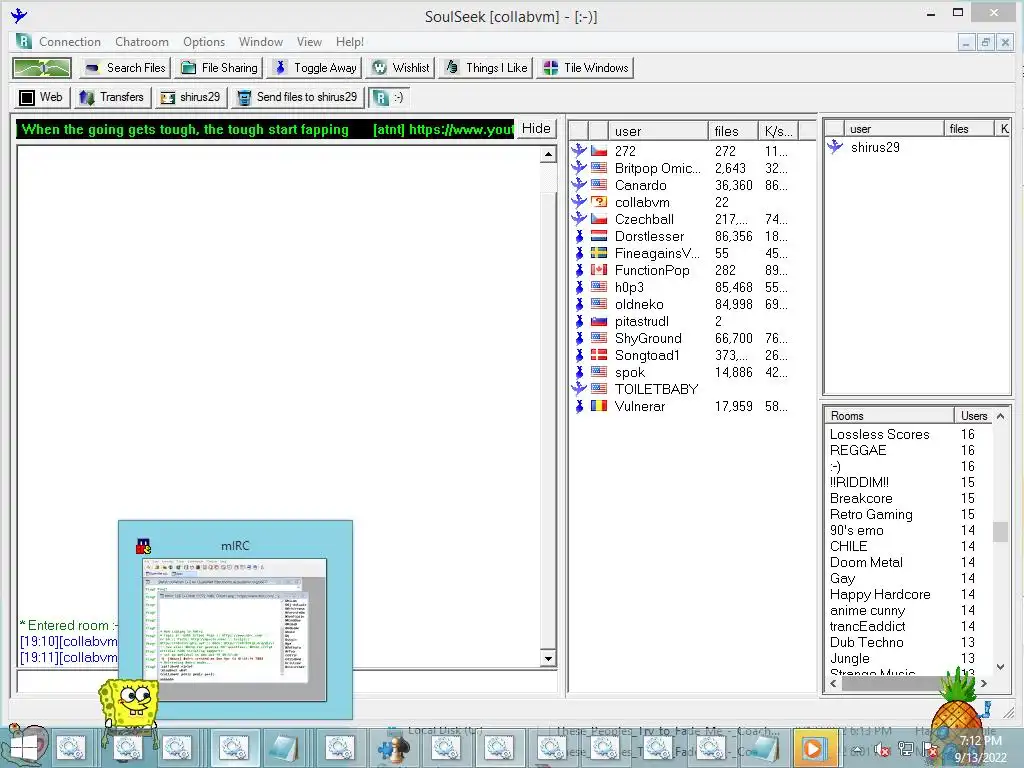Click the chat log scroll down arrow

point(548,658)
